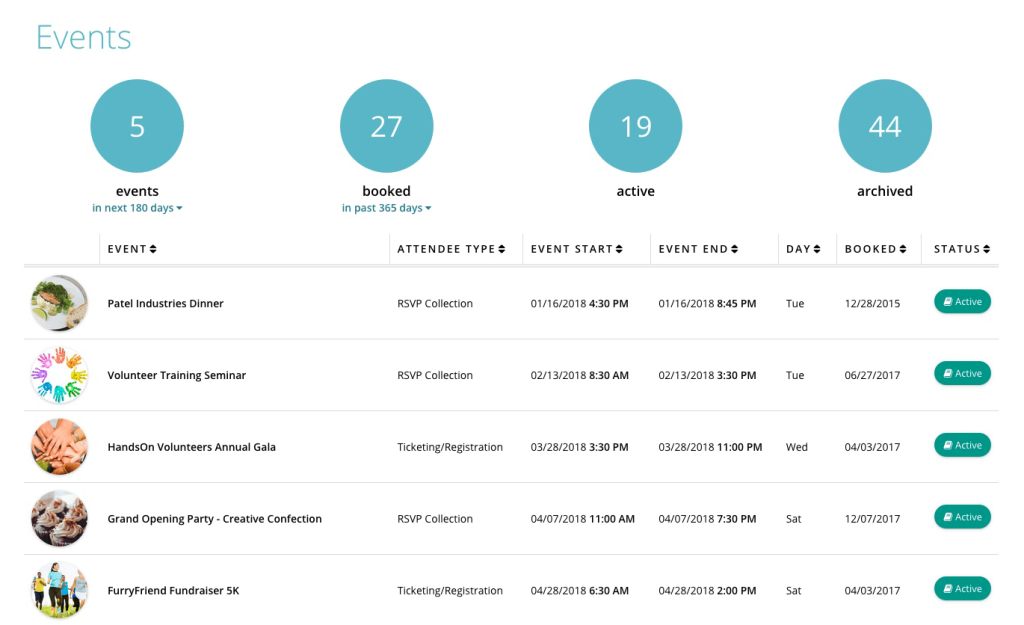The image size is (1024, 625).
Task: Click the Volunteer Training Seminar handprints thumbnail
Action: (59, 375)
